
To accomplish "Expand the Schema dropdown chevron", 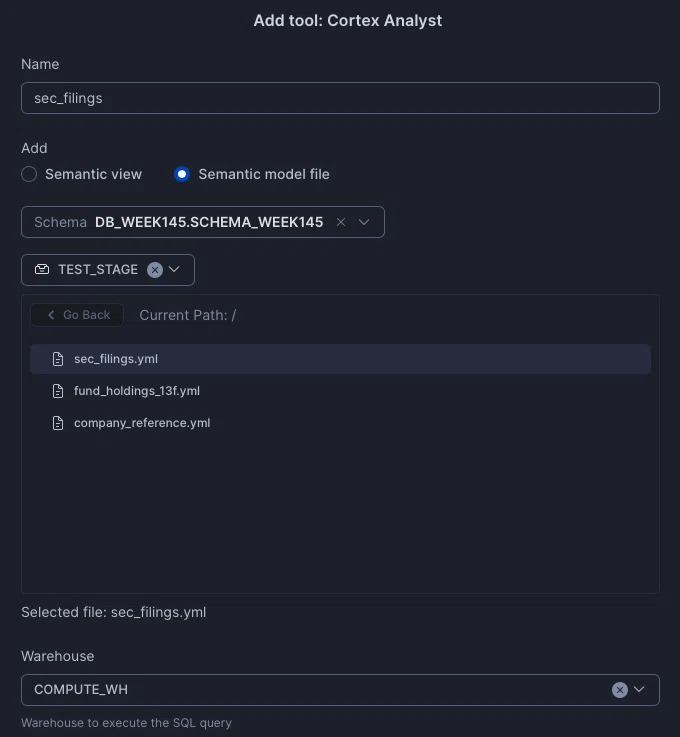I will pos(364,222).
